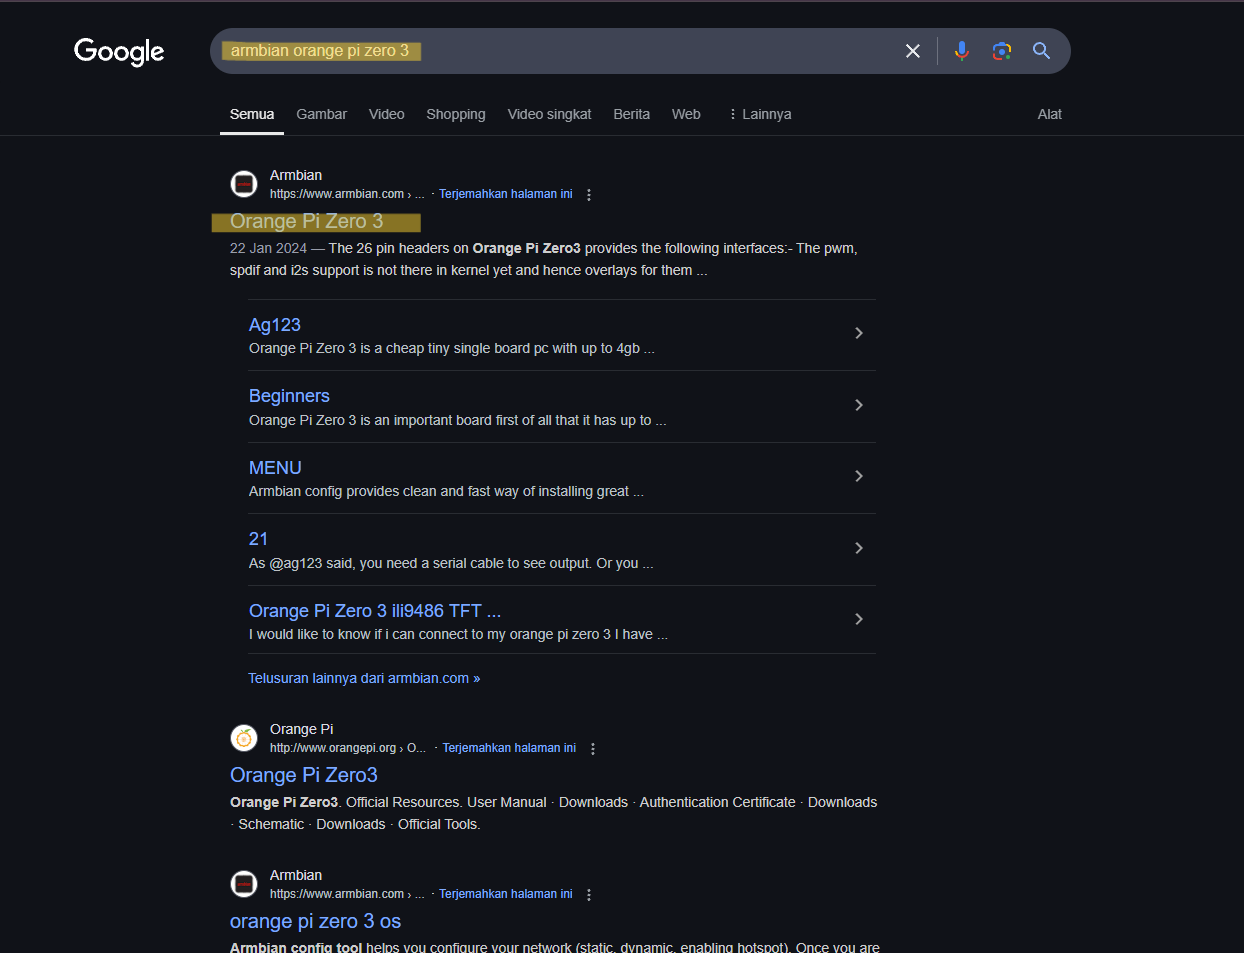Open three-dot options for first Armbian result
The width and height of the screenshot is (1244, 953).
pos(589,195)
